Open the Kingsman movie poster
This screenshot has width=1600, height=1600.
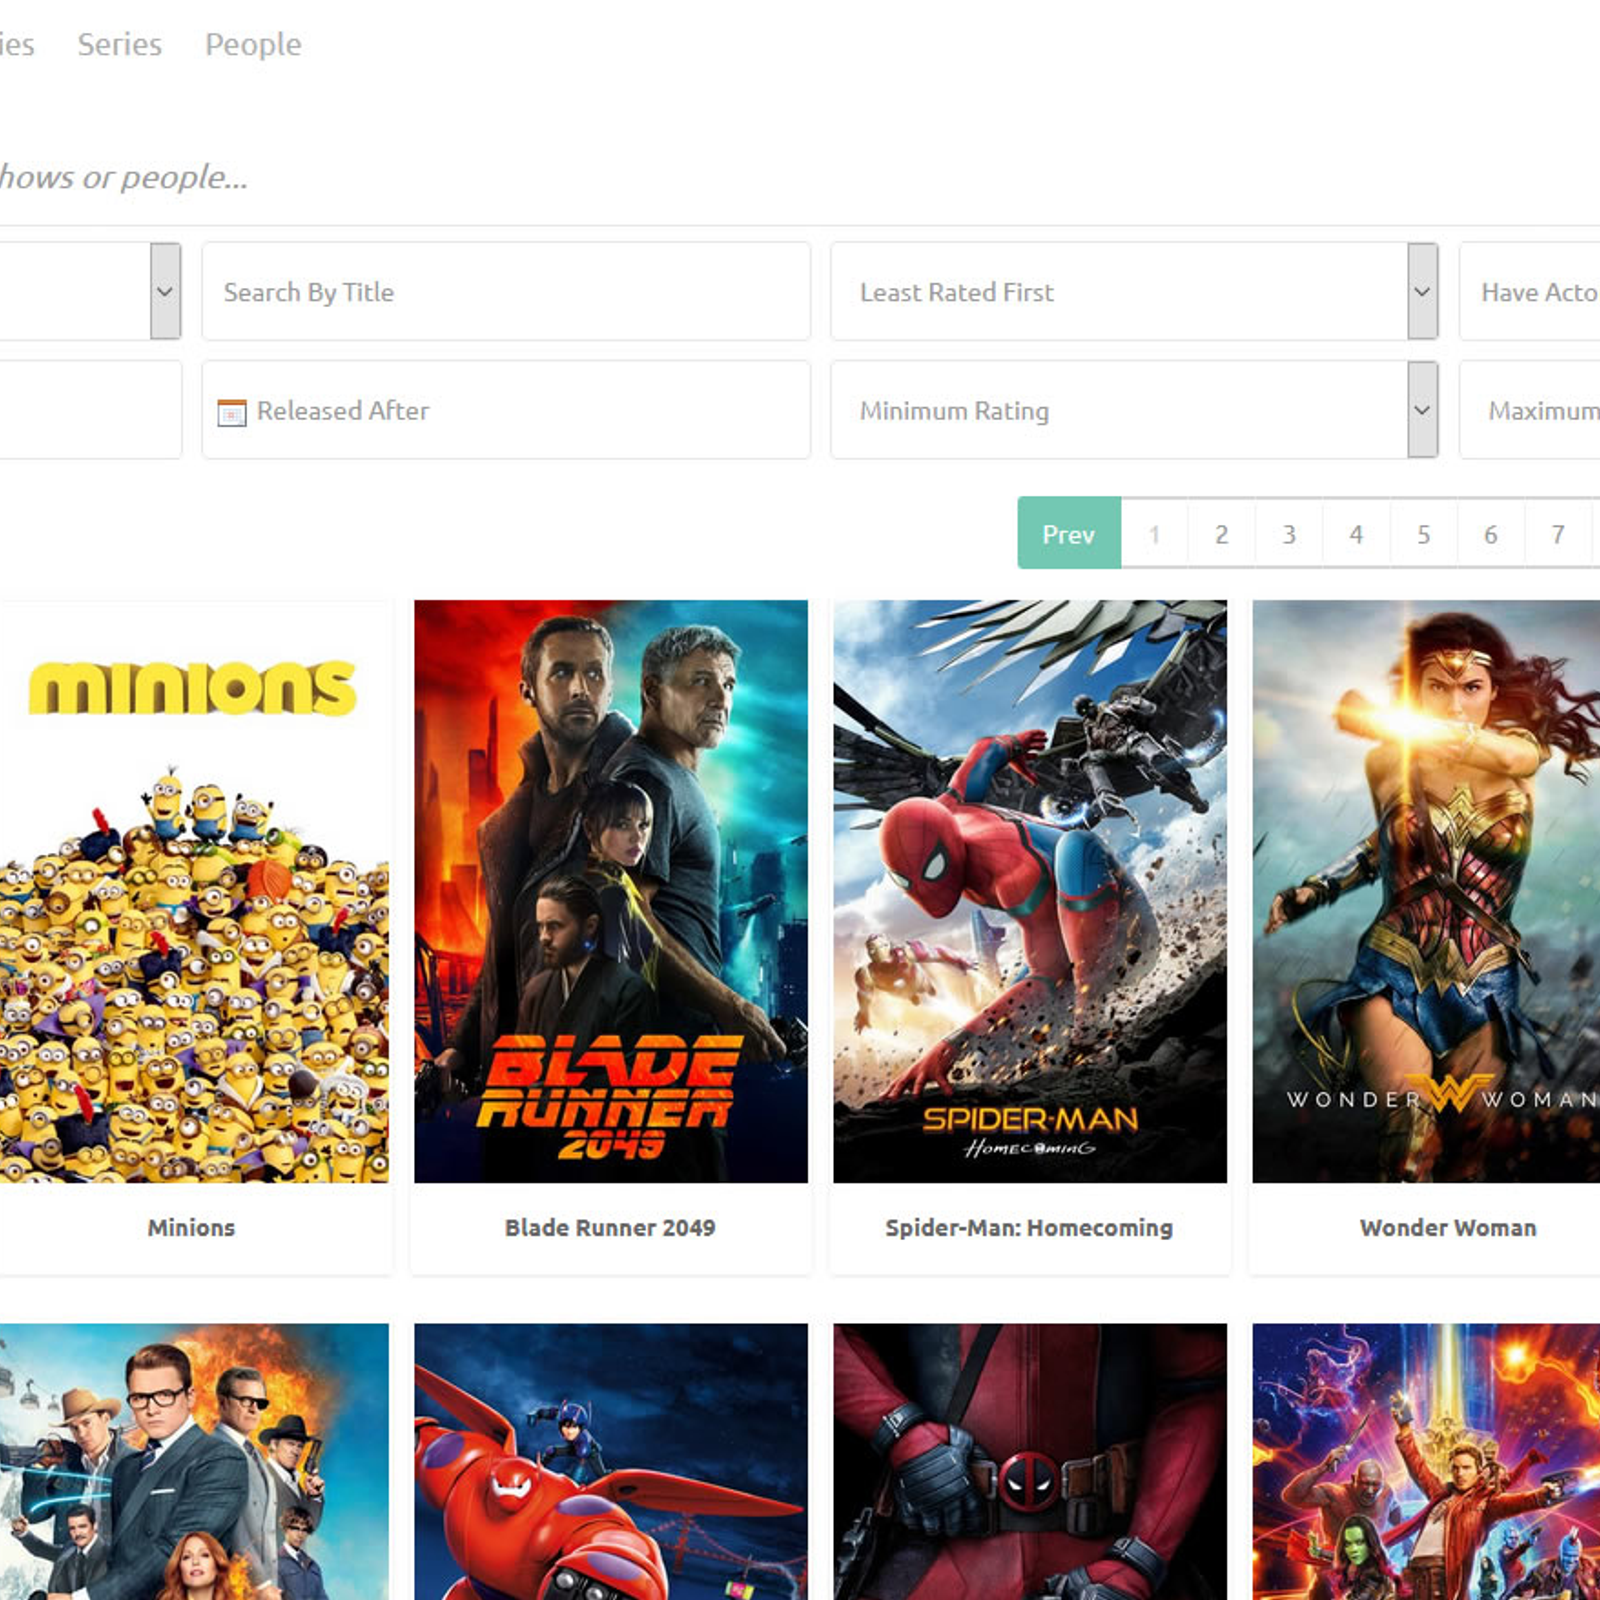194,1462
